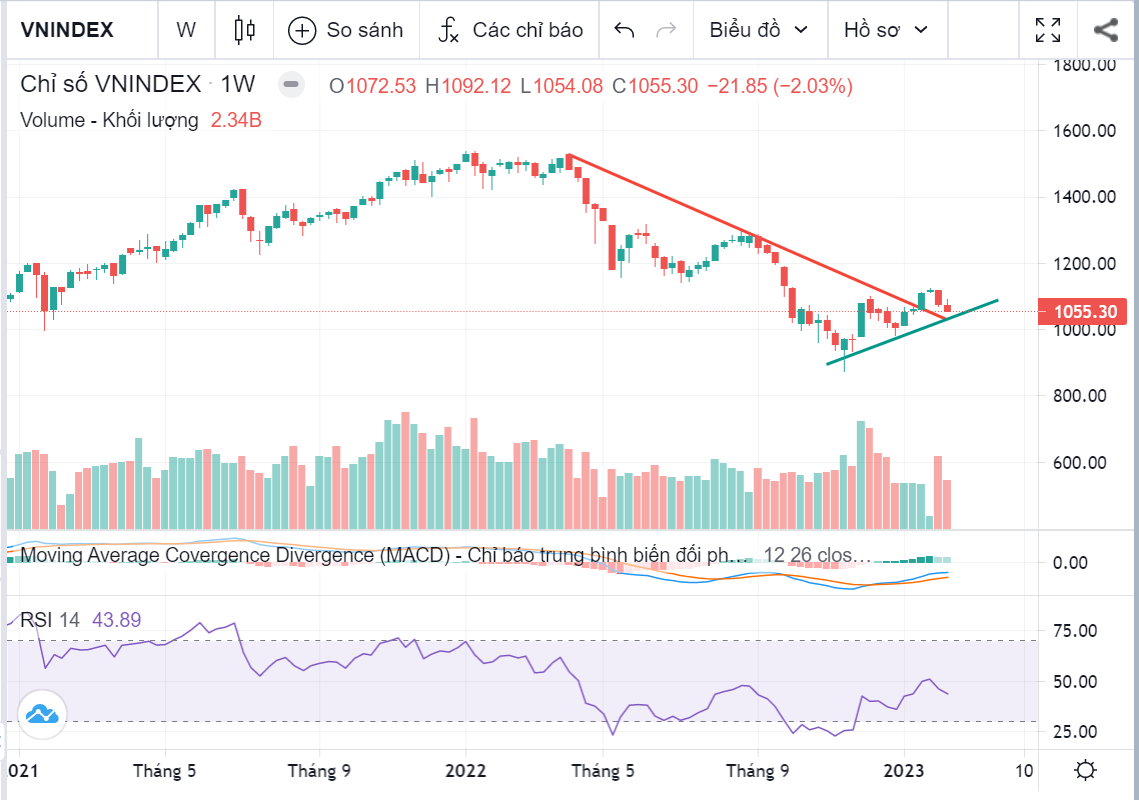Click the 1055.30 current price label

[1082, 312]
